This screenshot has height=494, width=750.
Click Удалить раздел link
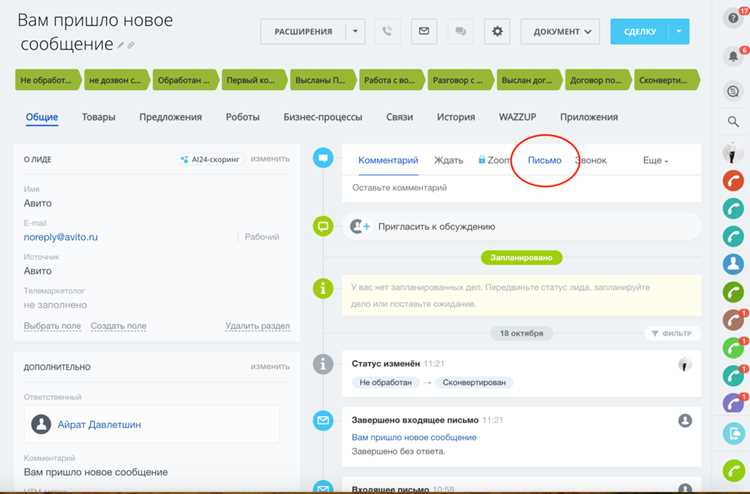tap(258, 326)
